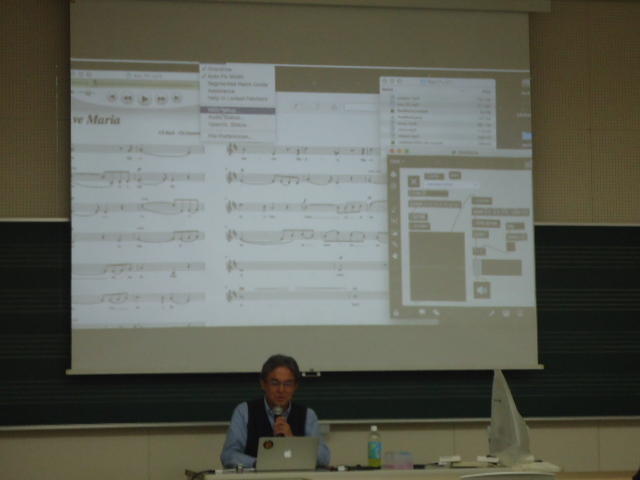640x480 pixels.
Task: Select the highlighted entry in the open menu
Action: tap(238, 111)
